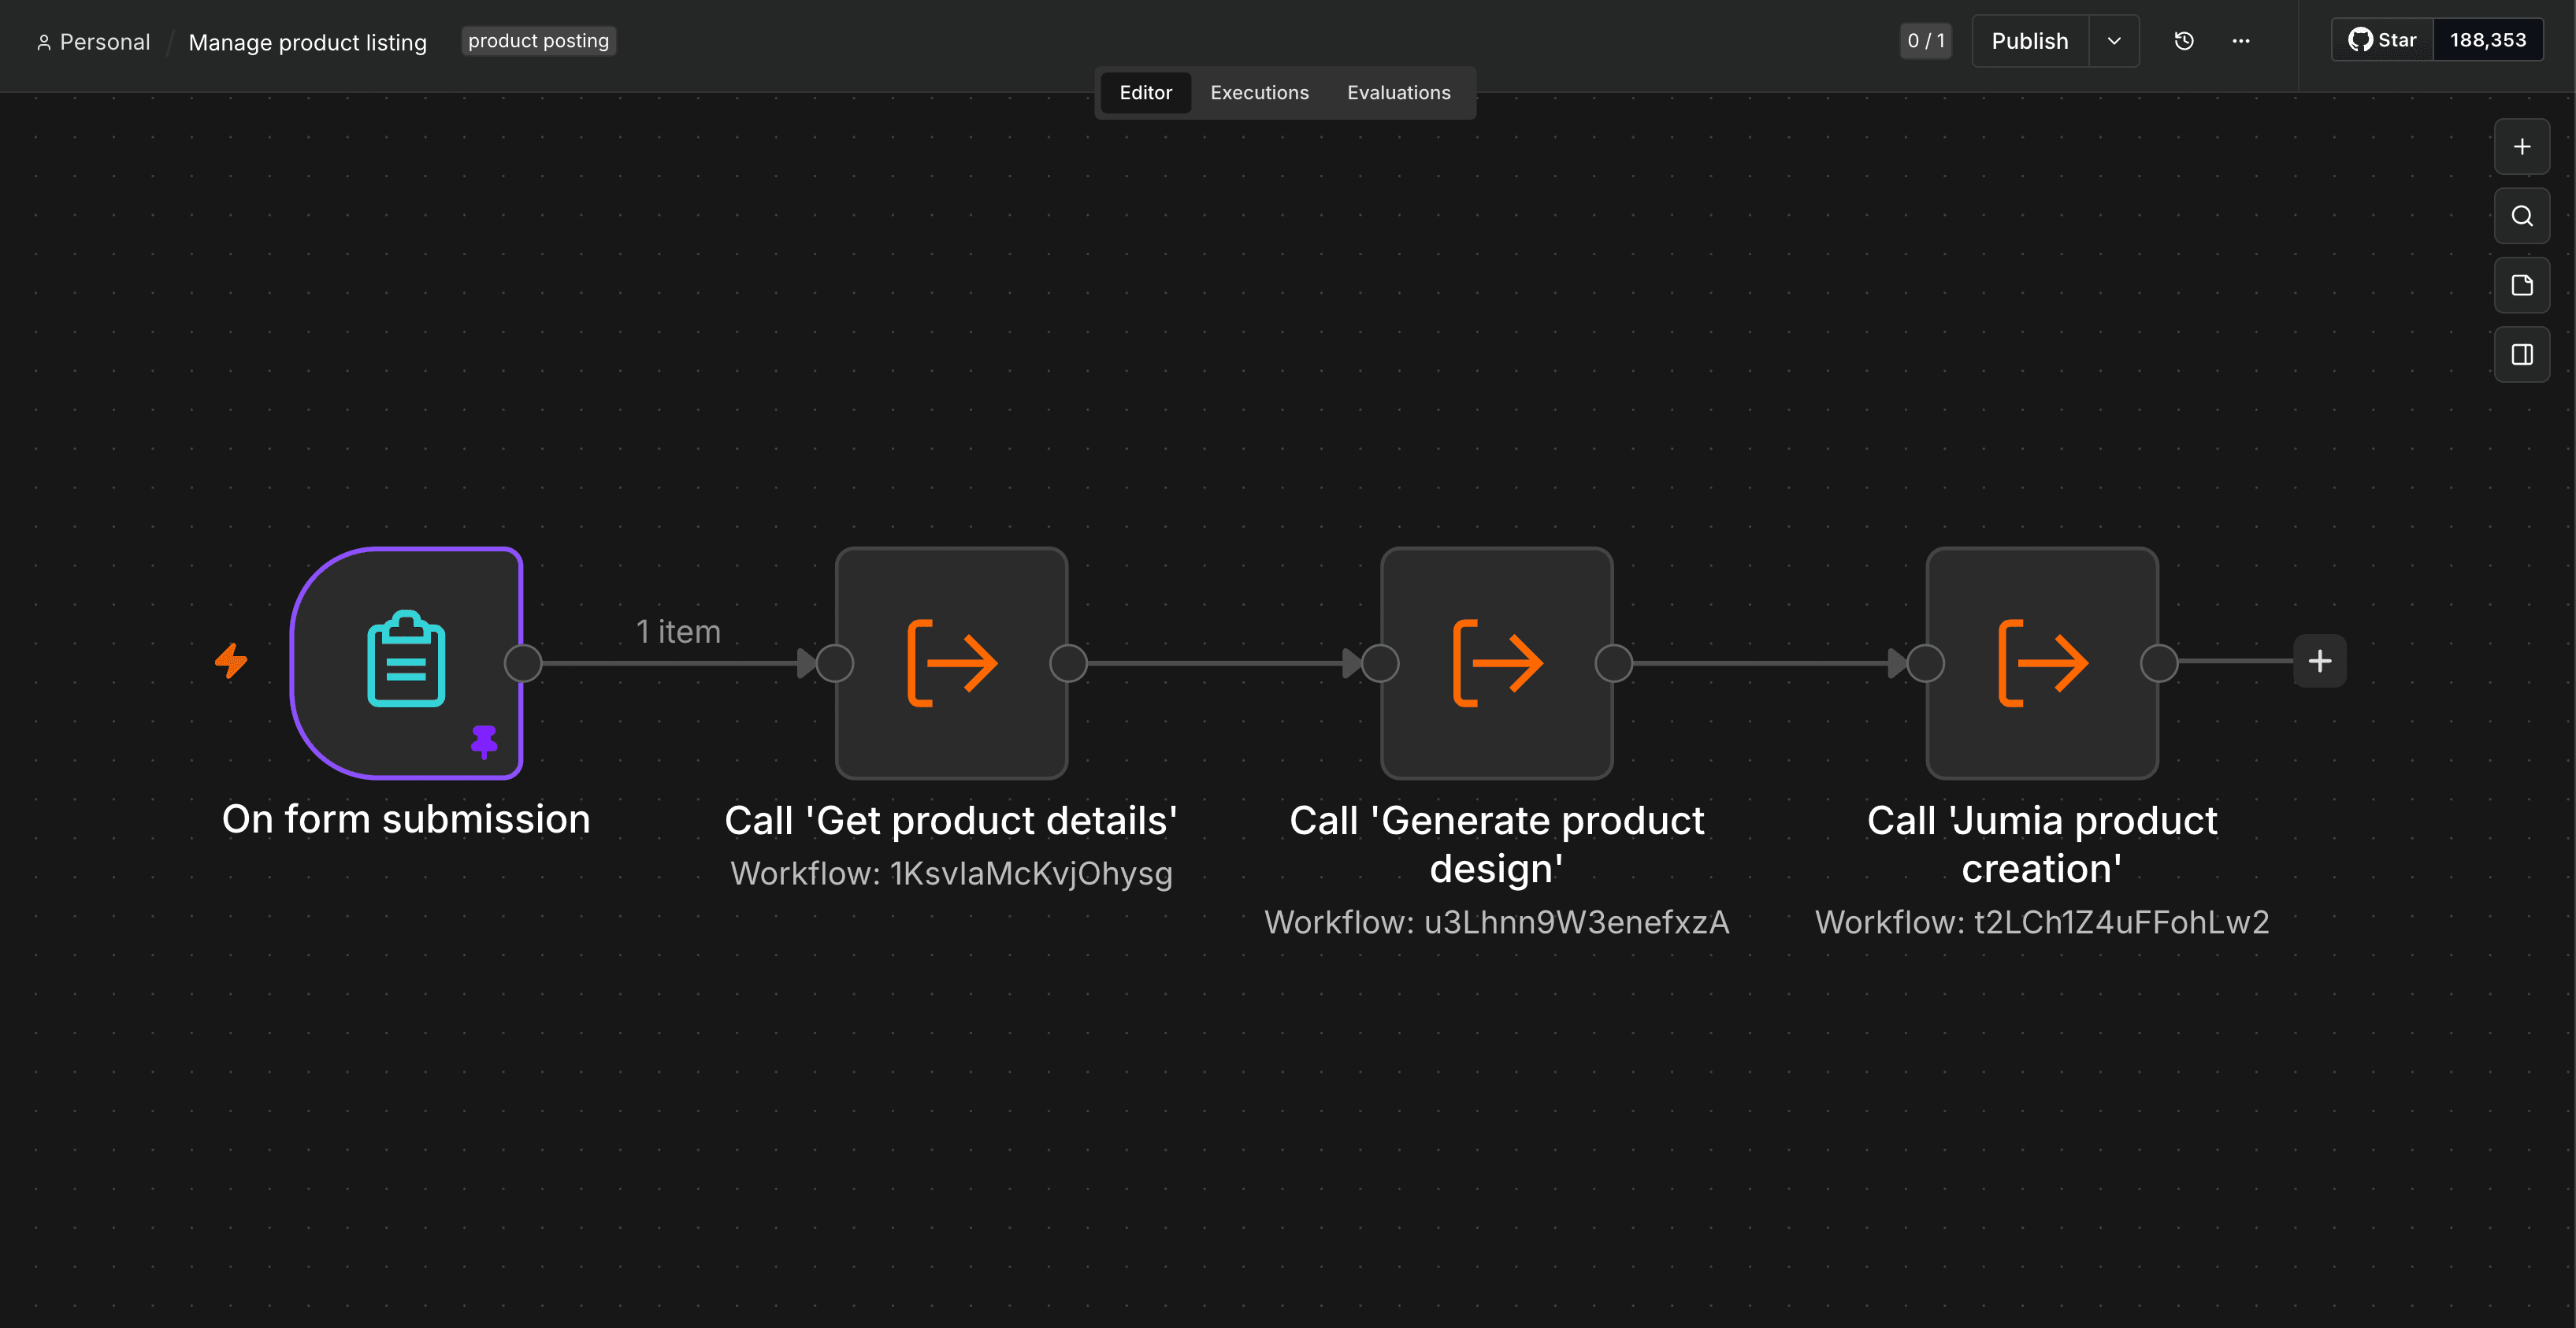Click plus connector after Jumia node
This screenshot has height=1328, width=2576.
(x=2320, y=661)
